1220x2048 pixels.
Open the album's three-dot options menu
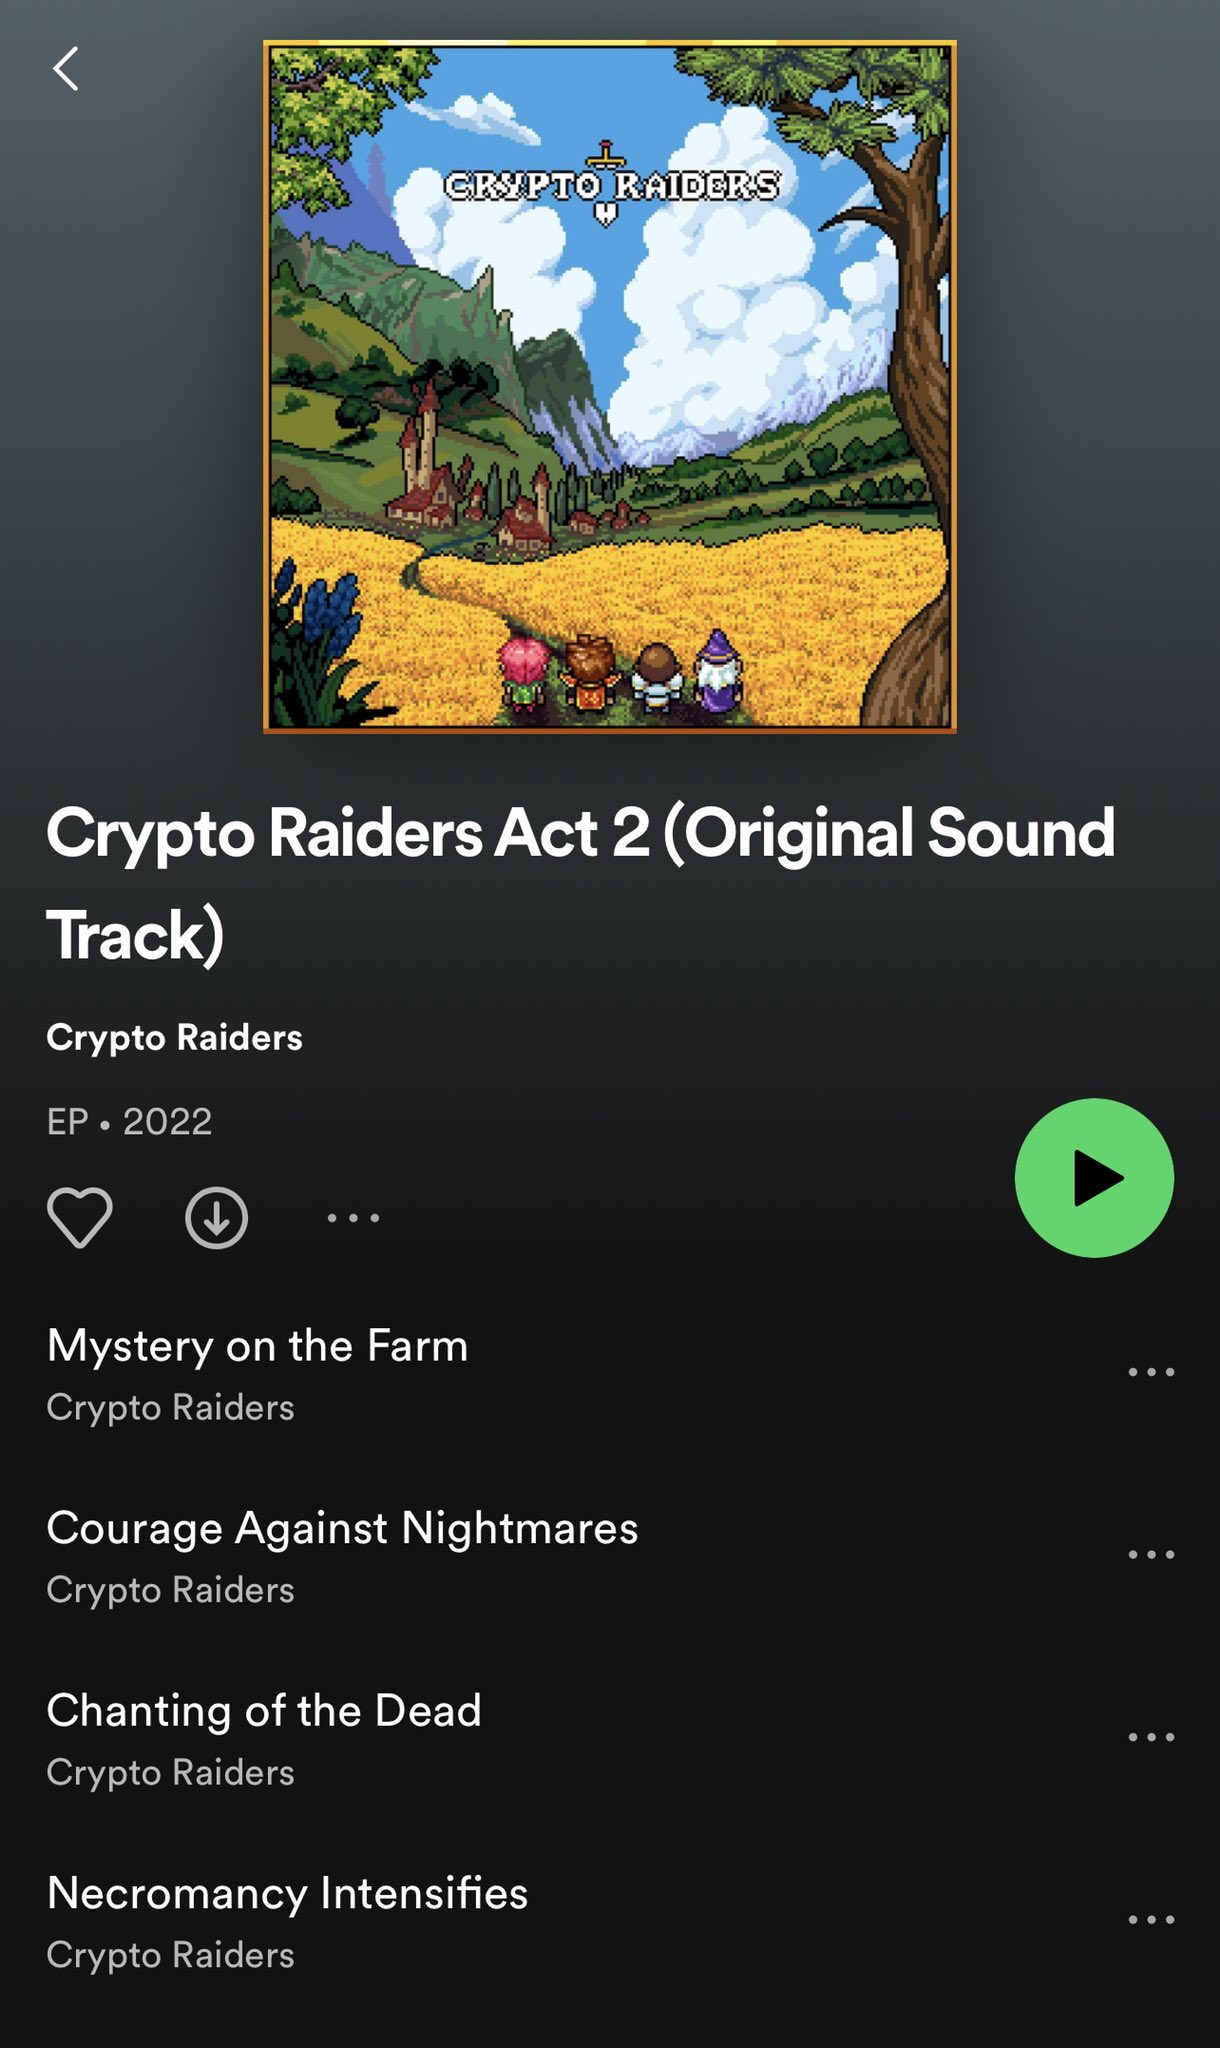[x=354, y=1217]
